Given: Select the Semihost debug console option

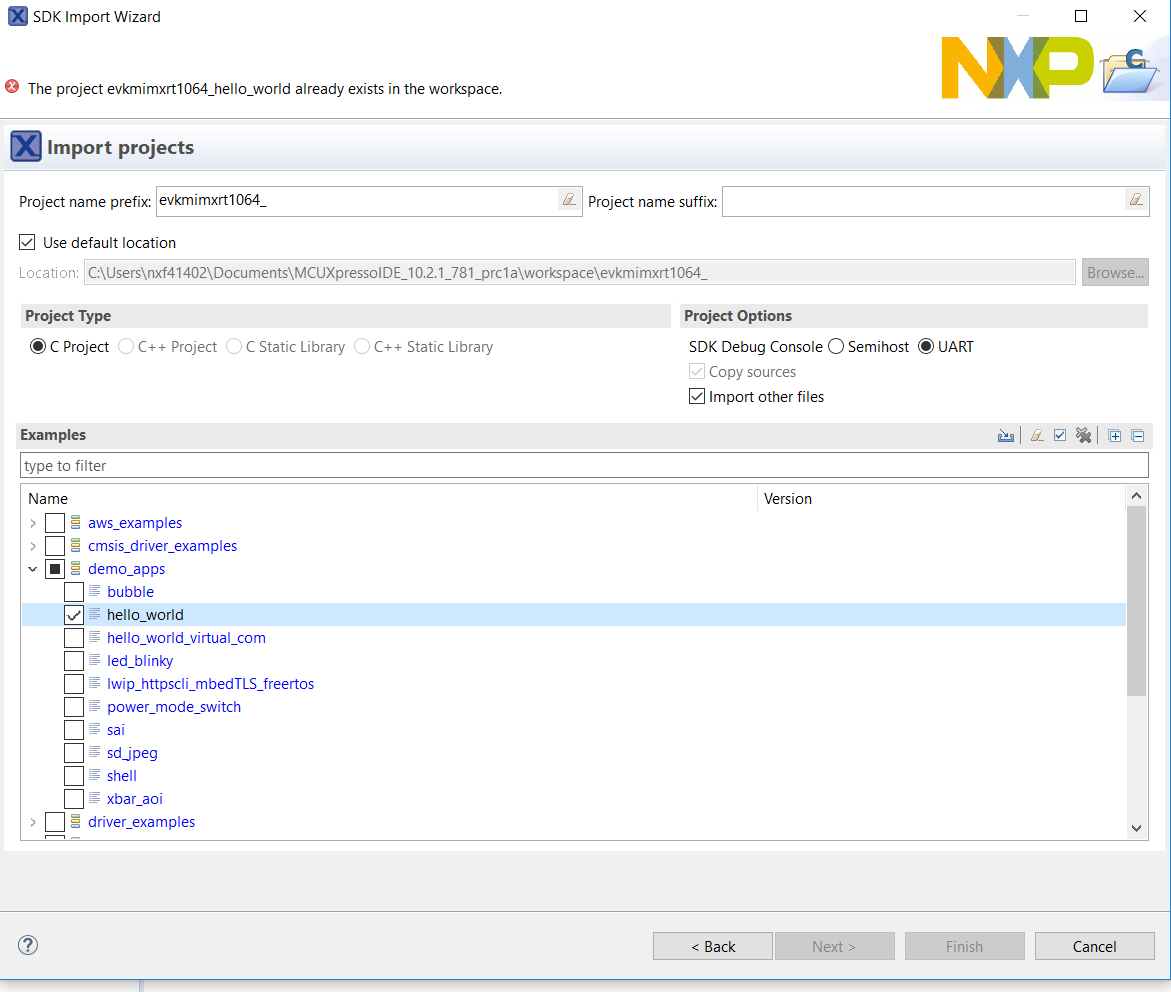Looking at the screenshot, I should [x=836, y=347].
